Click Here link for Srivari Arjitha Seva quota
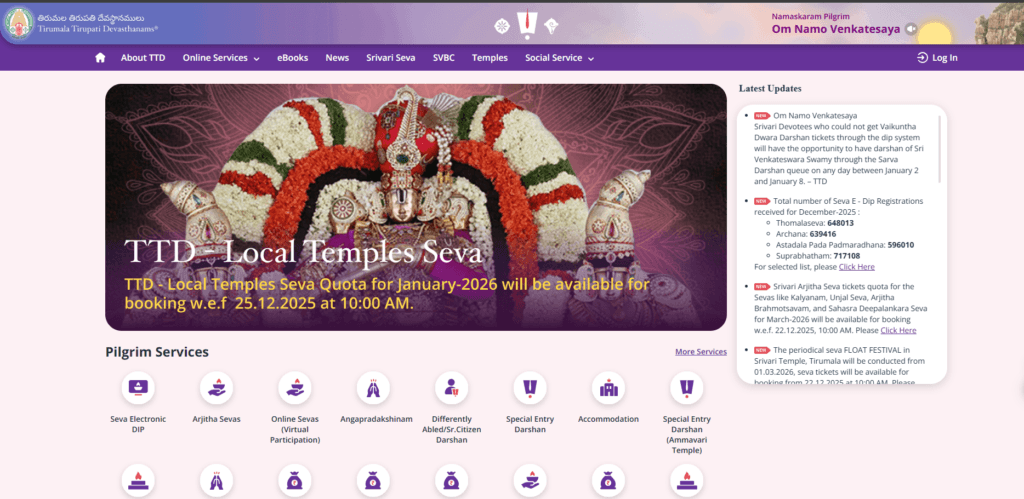The image size is (1024, 499). [898, 330]
